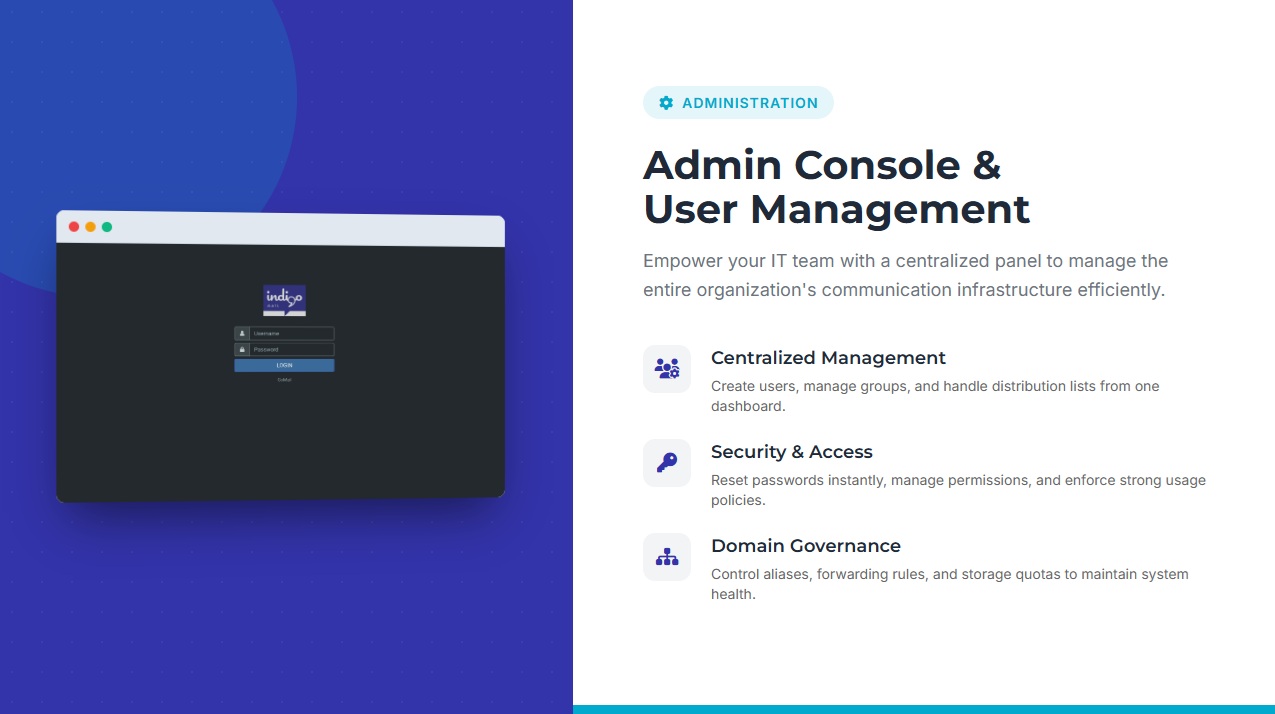
Task: Click the ADMINISTRATION badge label
Action: (x=749, y=103)
